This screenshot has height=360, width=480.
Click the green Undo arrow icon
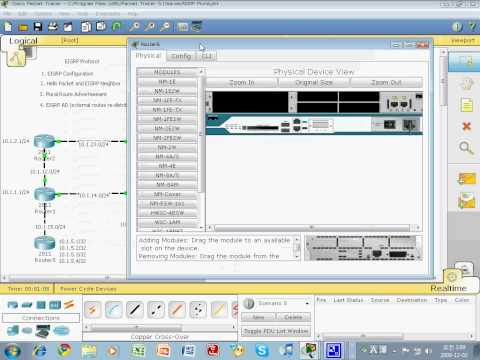[116, 27]
